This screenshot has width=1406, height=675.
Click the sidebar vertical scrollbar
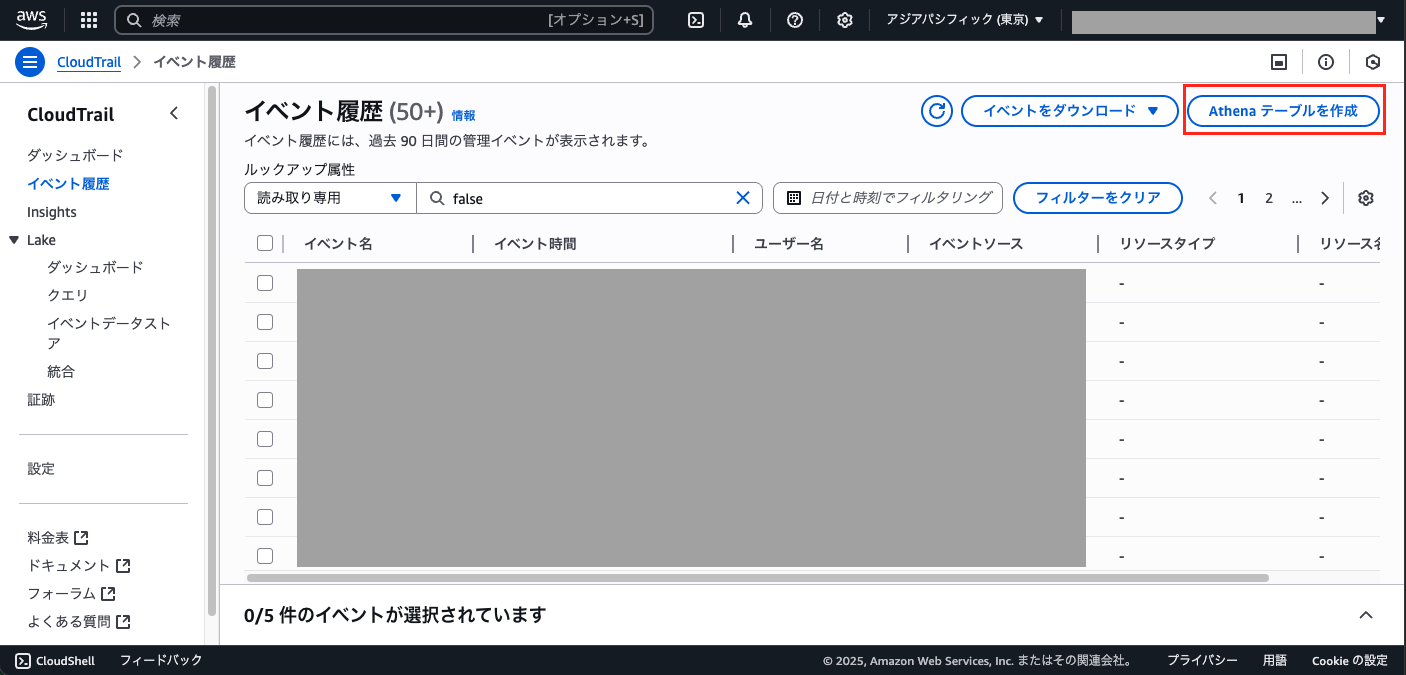coord(211,350)
